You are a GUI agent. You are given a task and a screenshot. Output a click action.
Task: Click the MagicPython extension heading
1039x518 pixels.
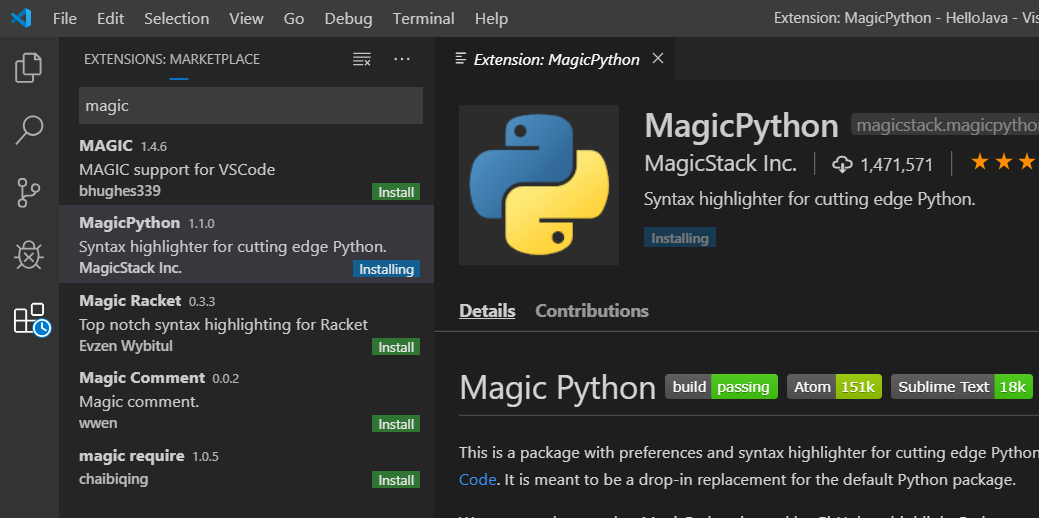pos(741,125)
